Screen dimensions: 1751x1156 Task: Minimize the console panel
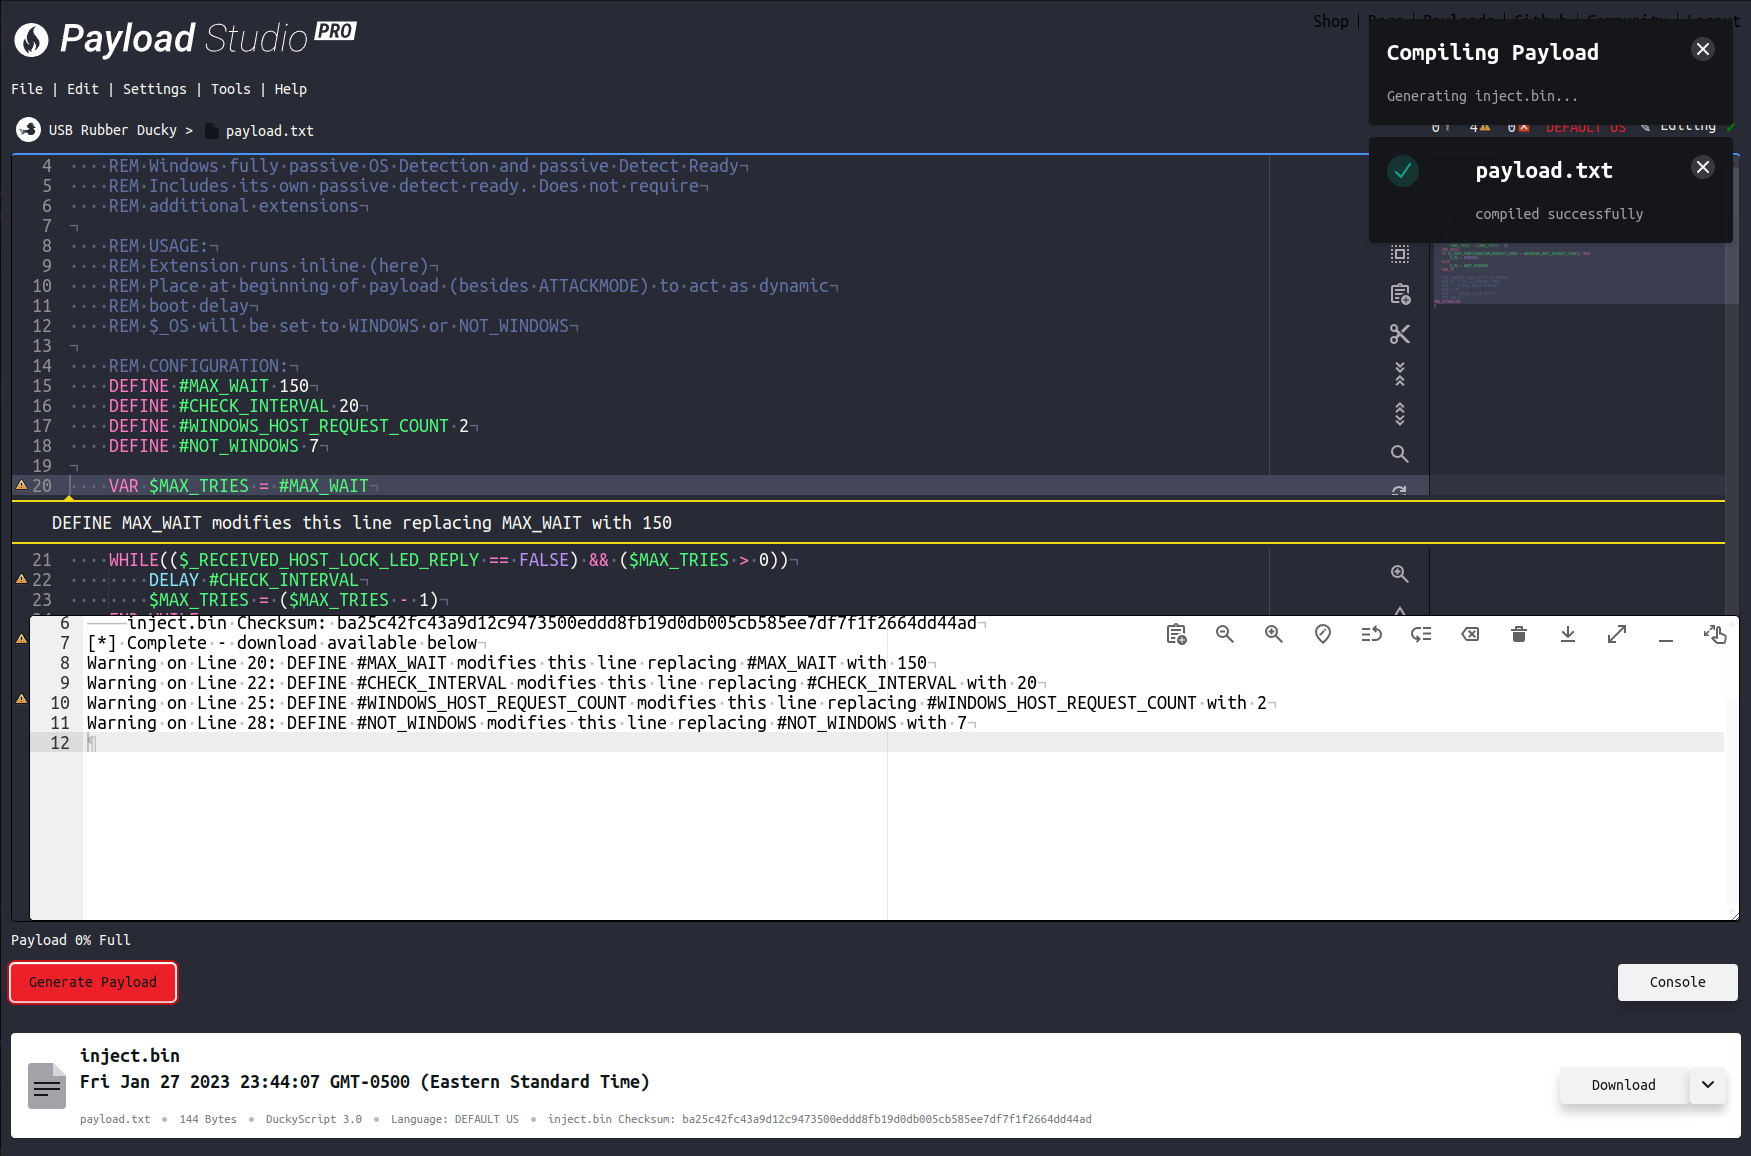point(1666,634)
